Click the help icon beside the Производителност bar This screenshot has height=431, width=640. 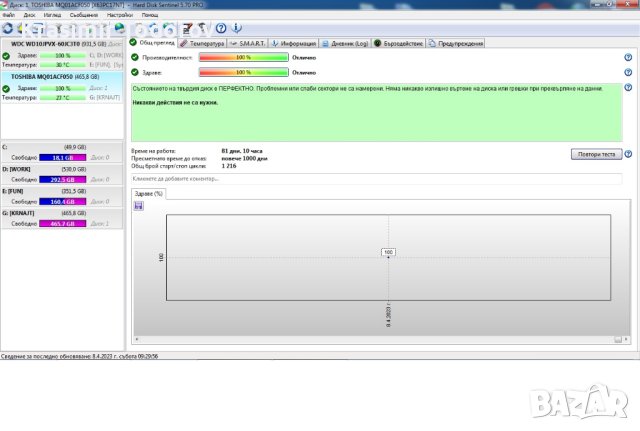pyautogui.click(x=628, y=58)
